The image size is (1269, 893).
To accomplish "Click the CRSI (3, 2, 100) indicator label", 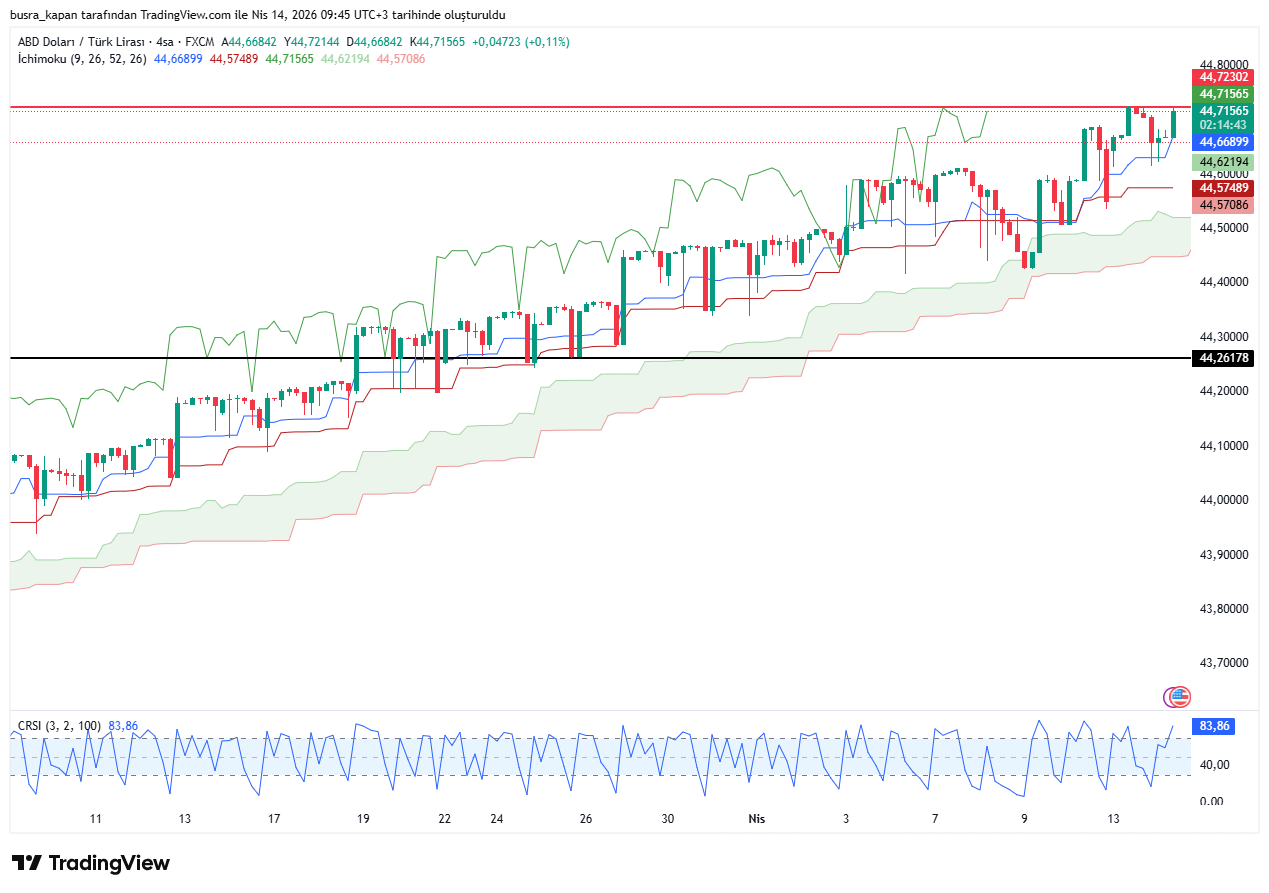I will tap(60, 725).
